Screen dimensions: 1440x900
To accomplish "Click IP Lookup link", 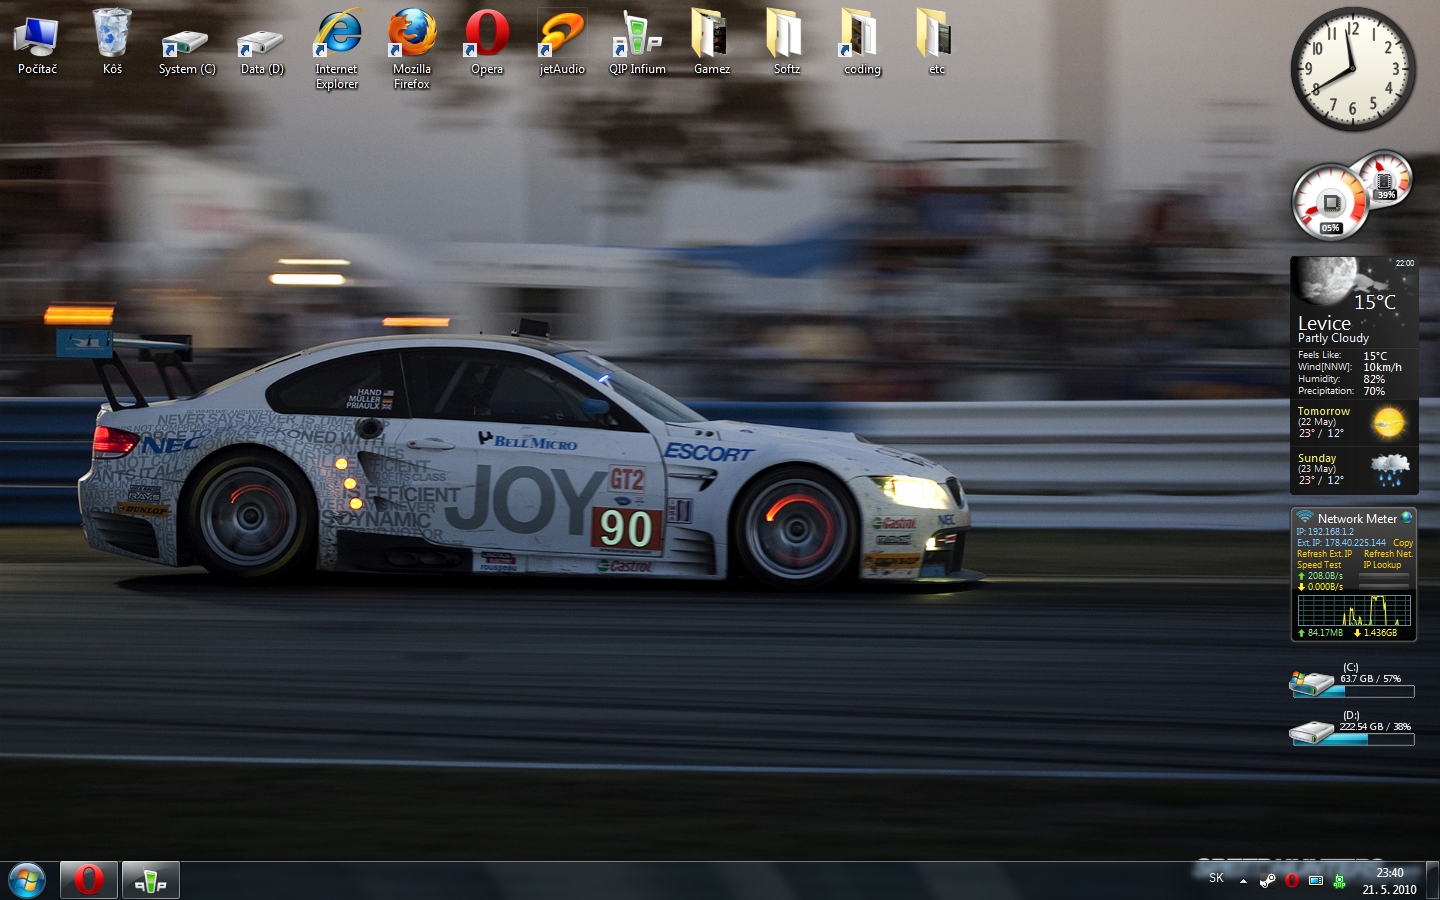I will [1382, 565].
